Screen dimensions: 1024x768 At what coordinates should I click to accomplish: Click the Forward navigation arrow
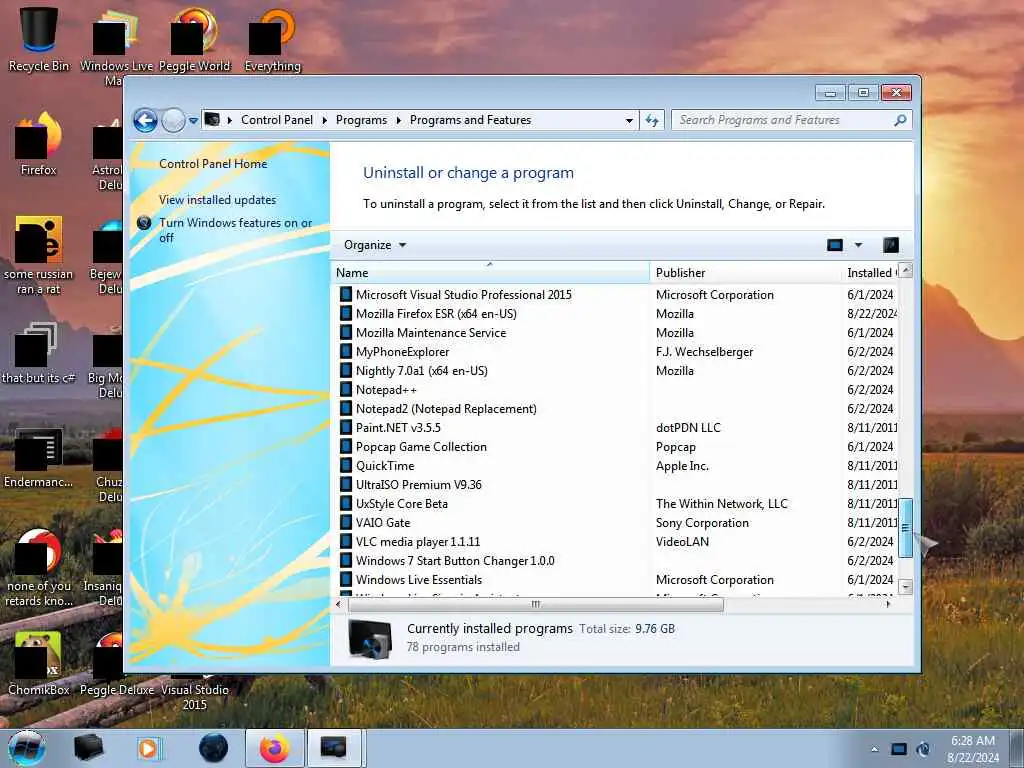pyautogui.click(x=173, y=120)
